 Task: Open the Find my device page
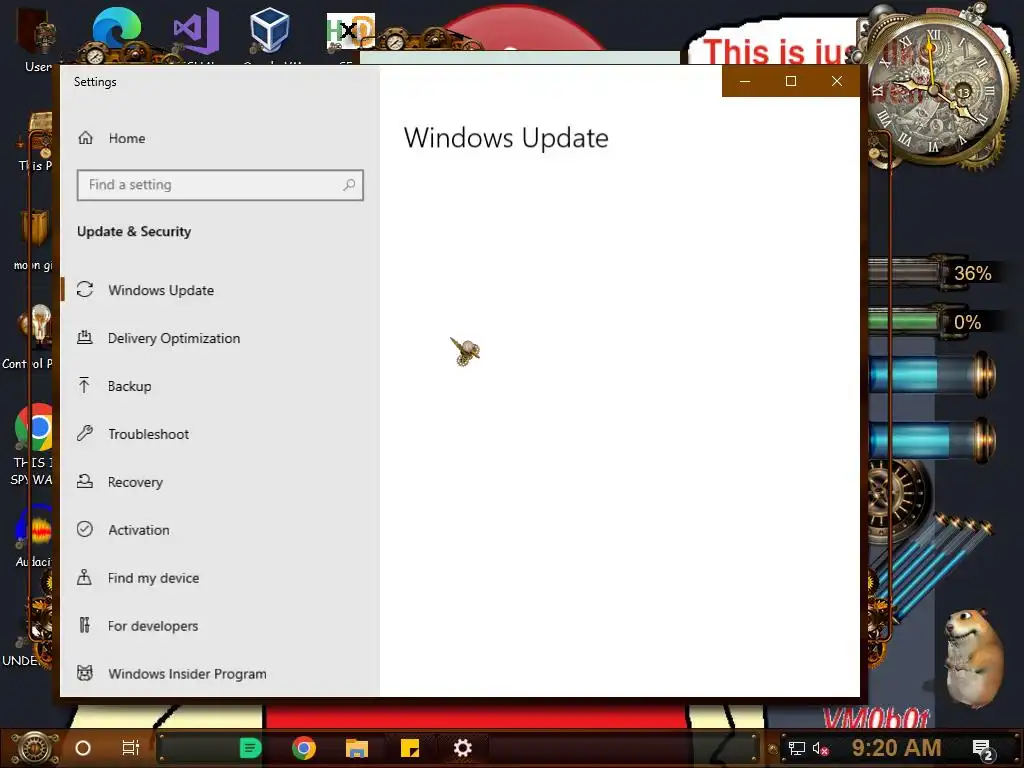click(219, 578)
